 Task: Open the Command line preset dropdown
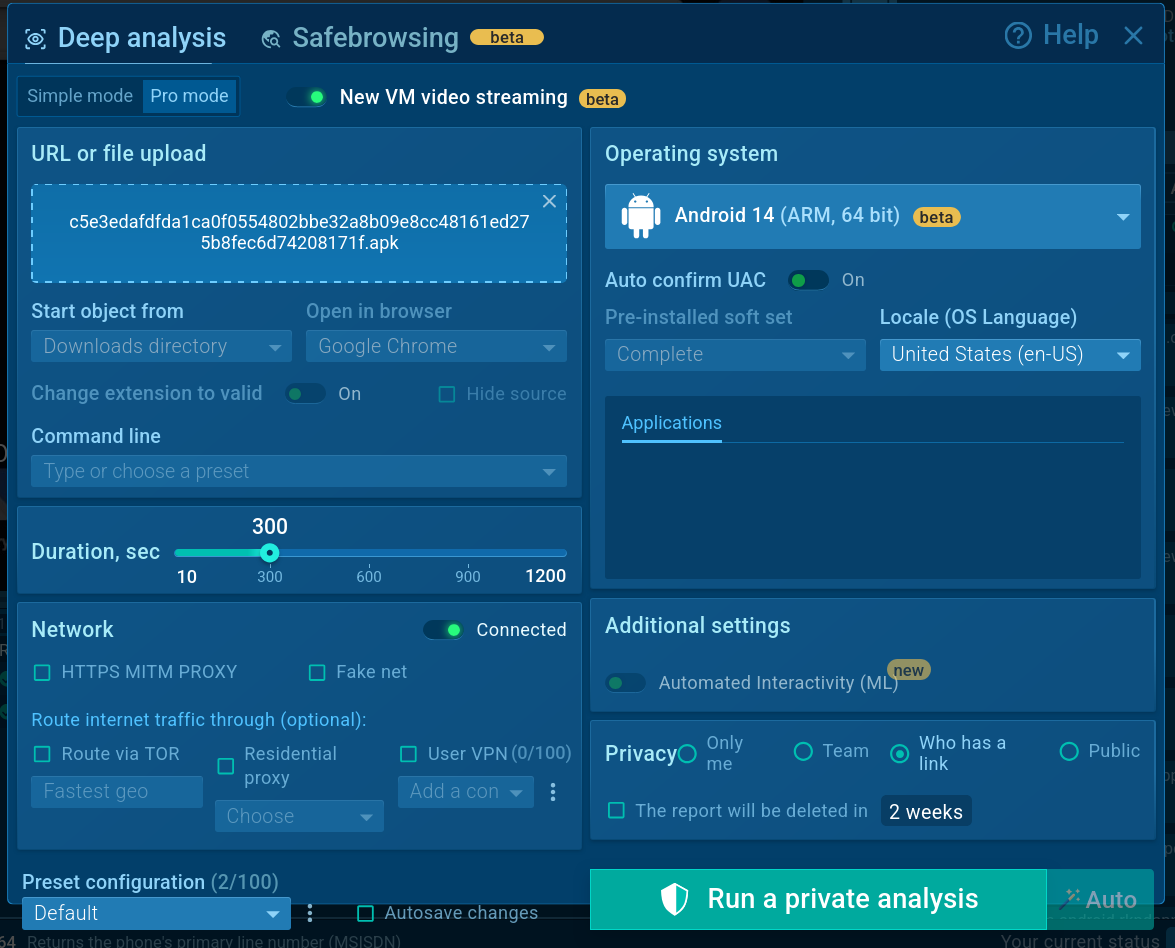[299, 471]
